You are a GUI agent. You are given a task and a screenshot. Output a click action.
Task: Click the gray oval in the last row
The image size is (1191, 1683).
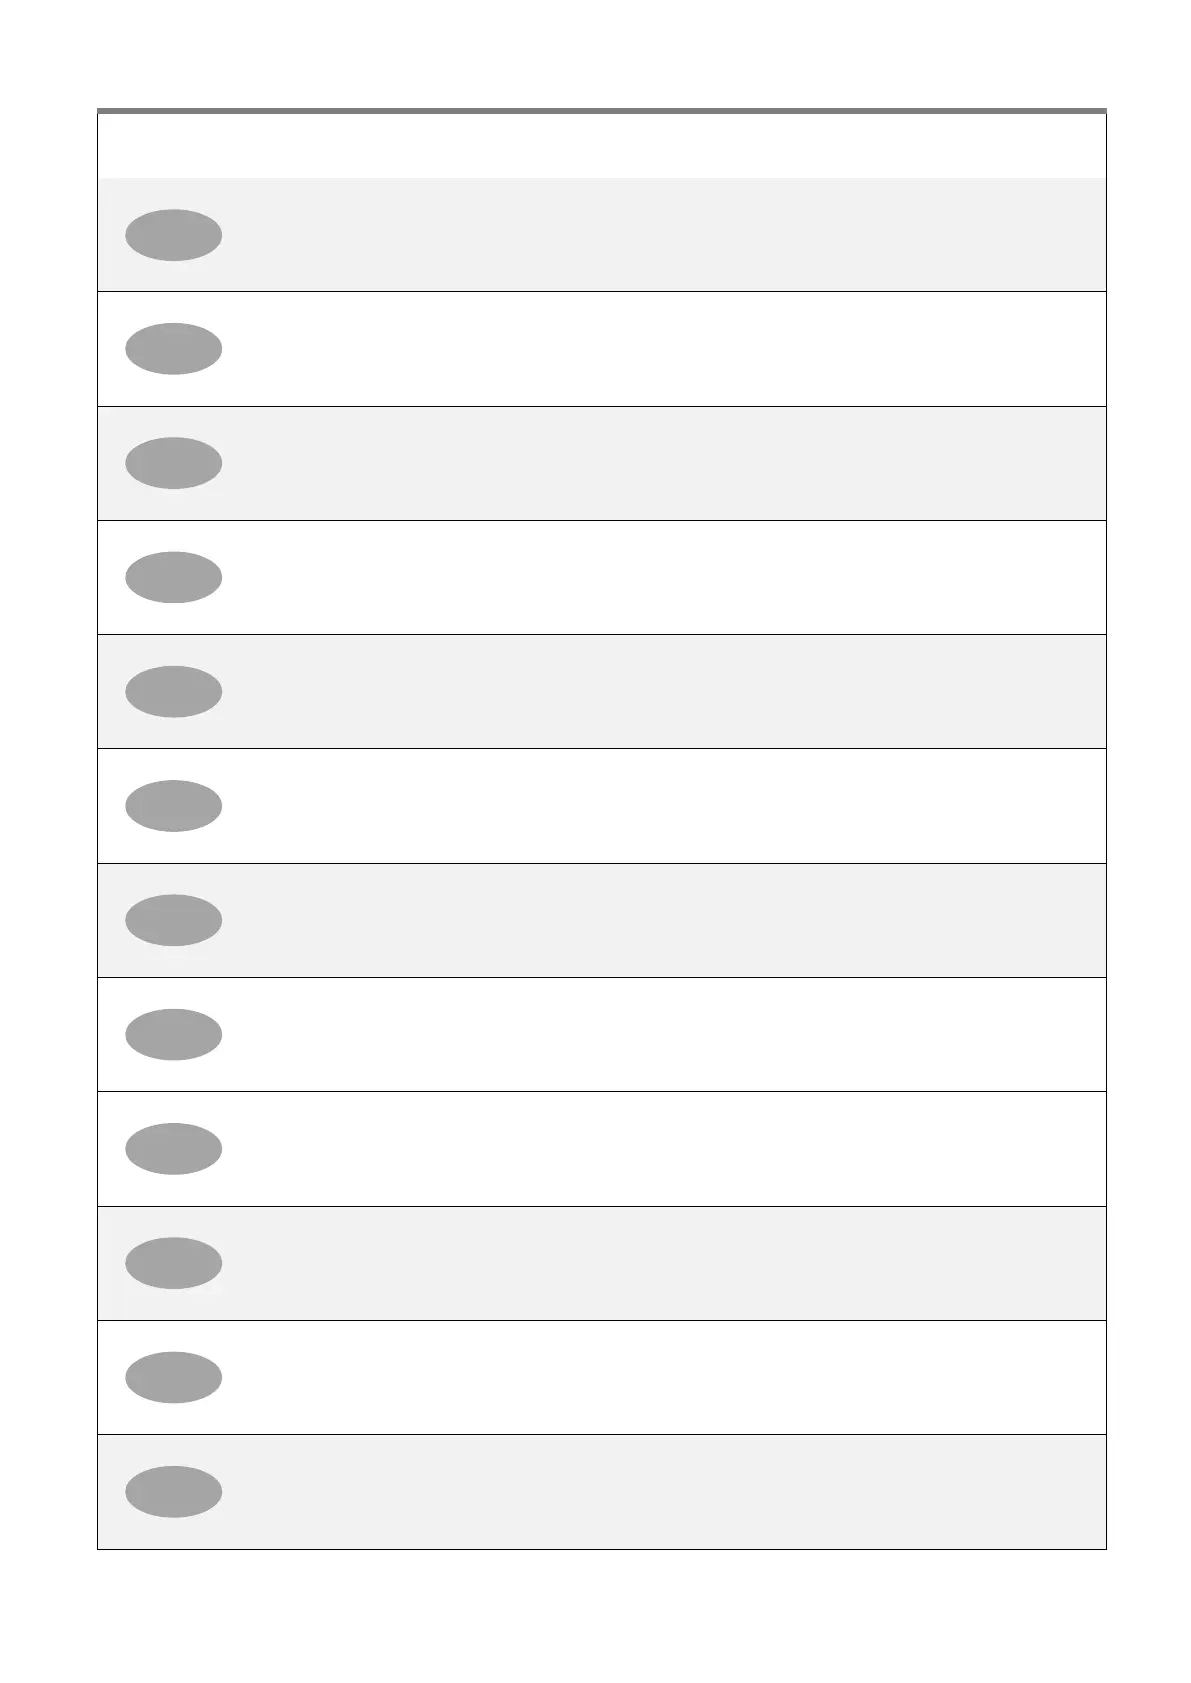(173, 1491)
